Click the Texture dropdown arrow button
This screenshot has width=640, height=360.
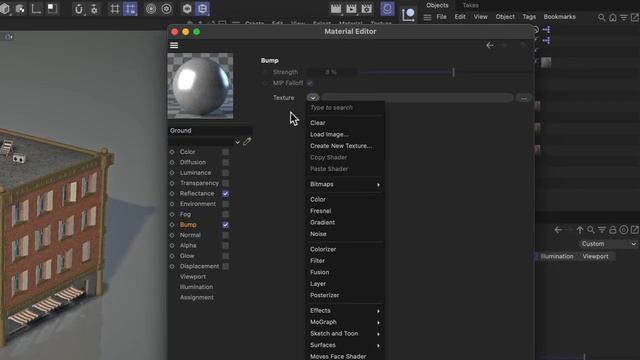click(x=313, y=98)
